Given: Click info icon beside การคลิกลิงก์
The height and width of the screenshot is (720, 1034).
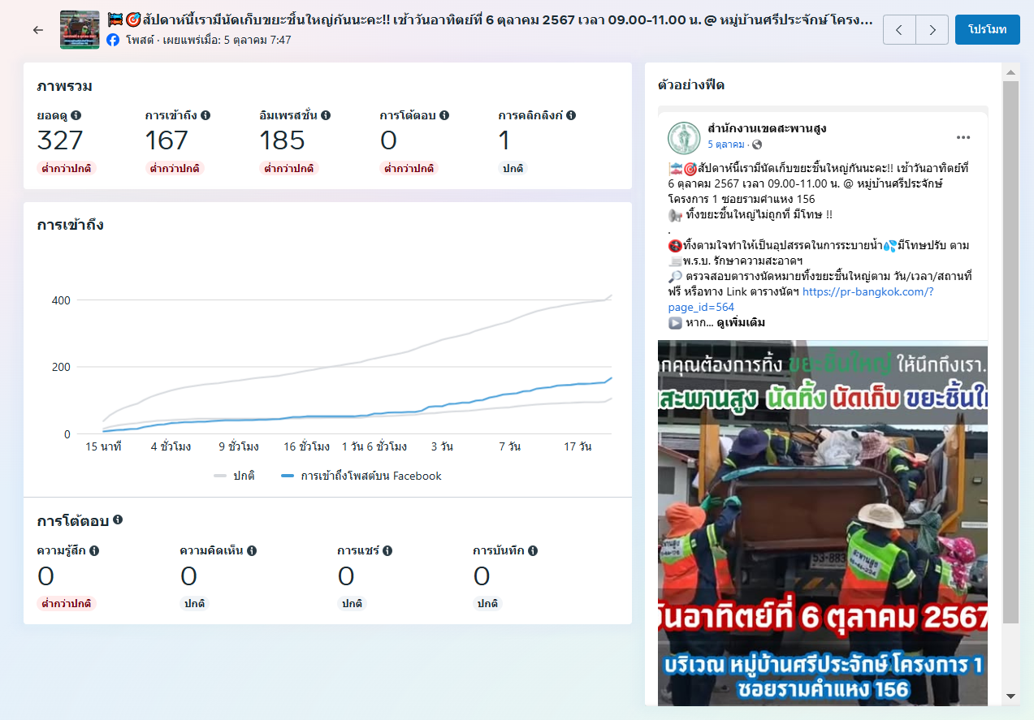Looking at the screenshot, I should 571,116.
